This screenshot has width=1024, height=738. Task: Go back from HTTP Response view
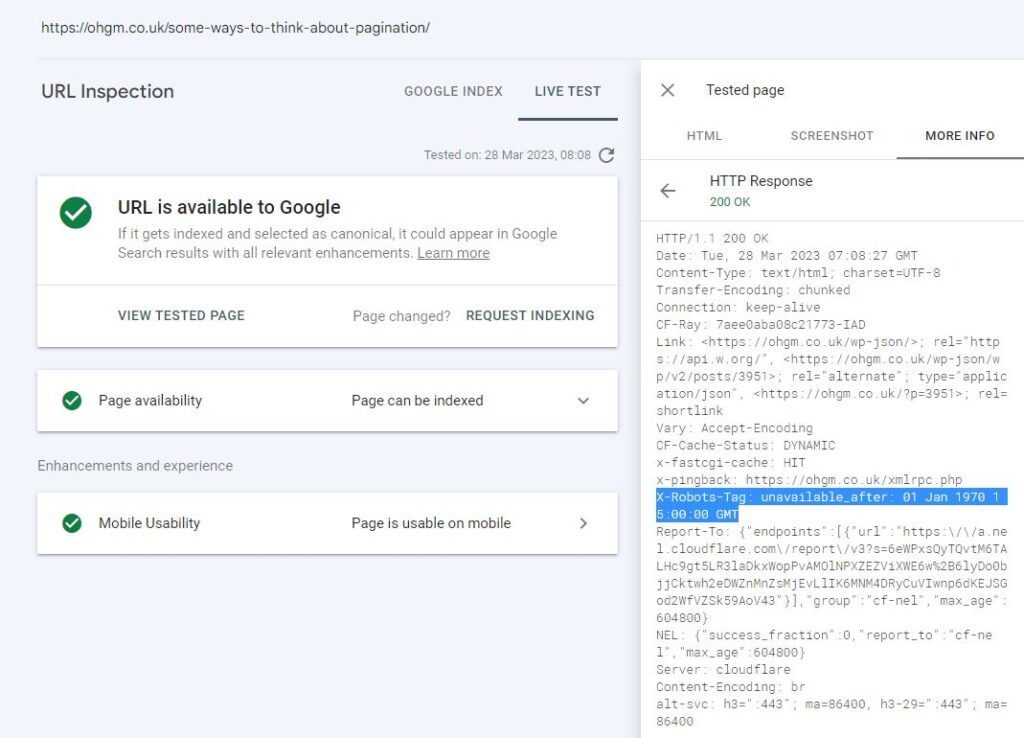pyautogui.click(x=667, y=191)
